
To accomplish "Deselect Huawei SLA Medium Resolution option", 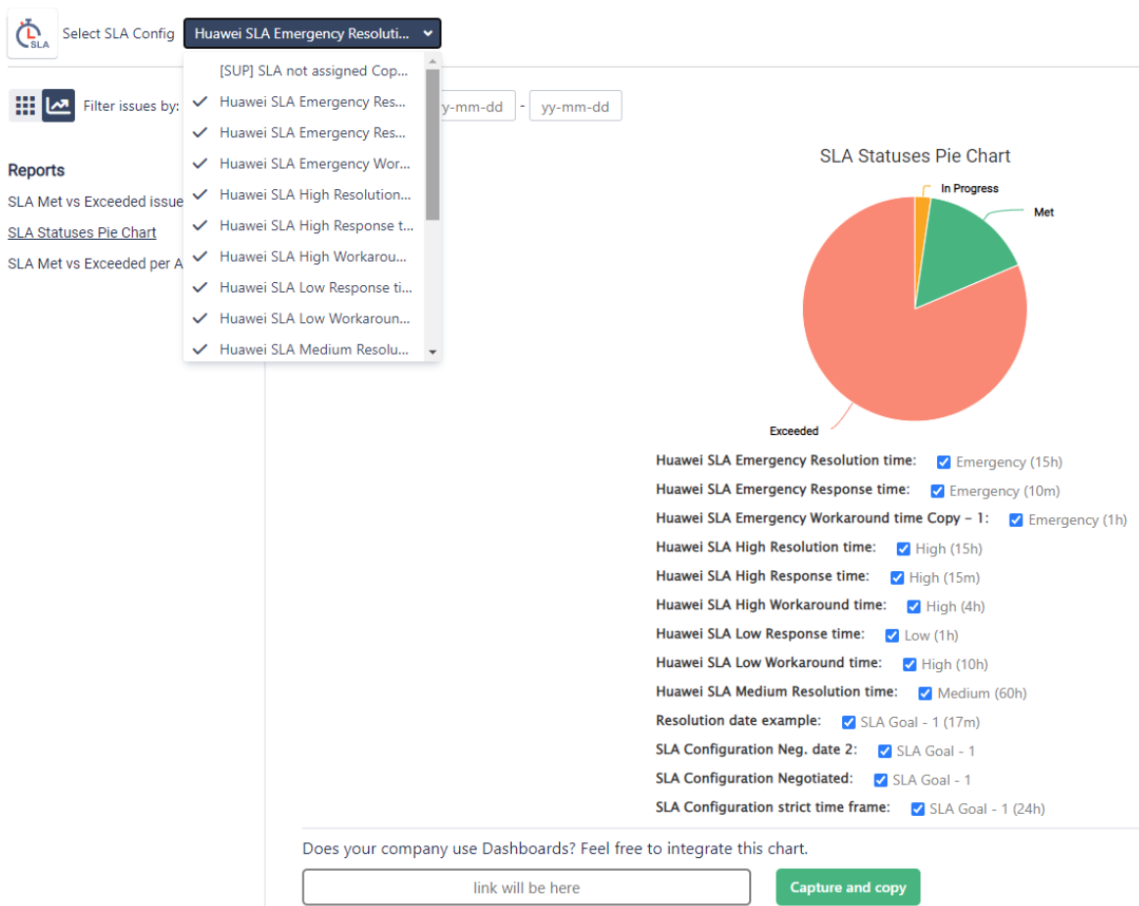I will (x=314, y=350).
